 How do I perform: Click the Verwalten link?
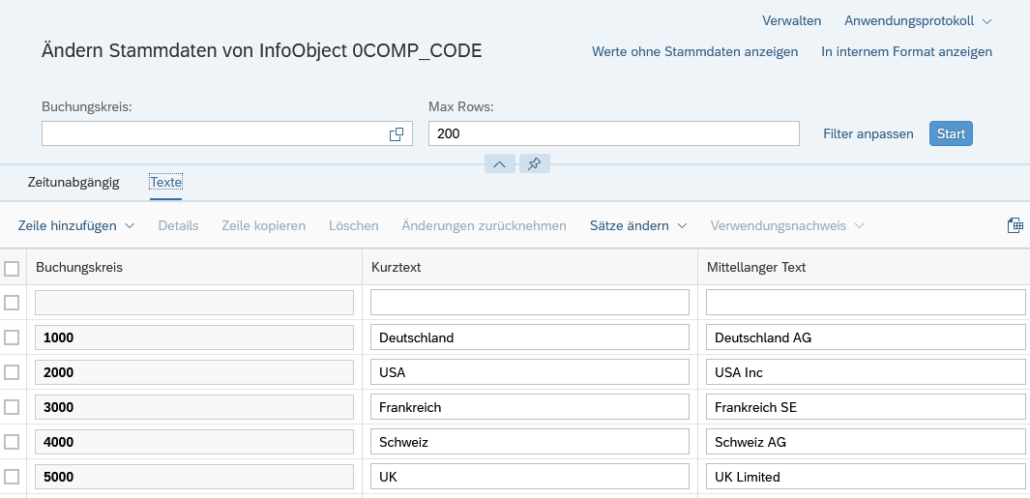(x=792, y=21)
